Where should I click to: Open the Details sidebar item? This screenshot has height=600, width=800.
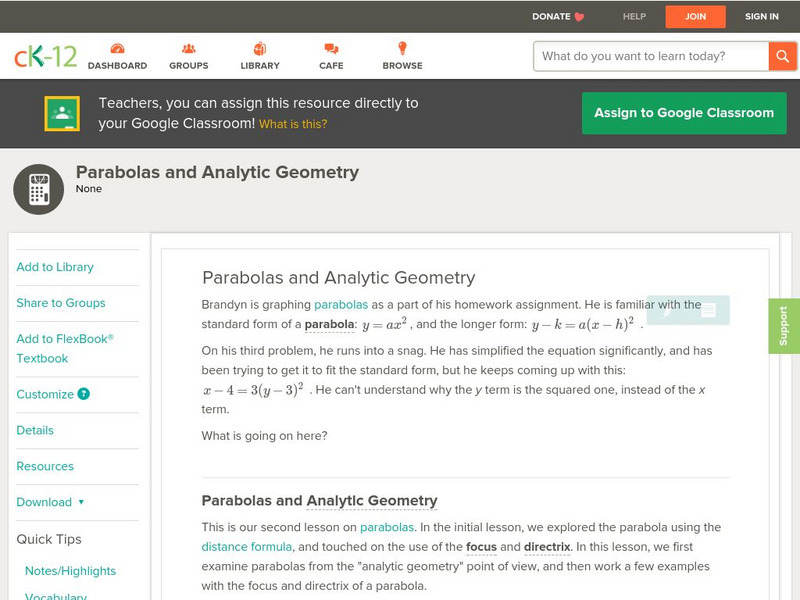(35, 430)
